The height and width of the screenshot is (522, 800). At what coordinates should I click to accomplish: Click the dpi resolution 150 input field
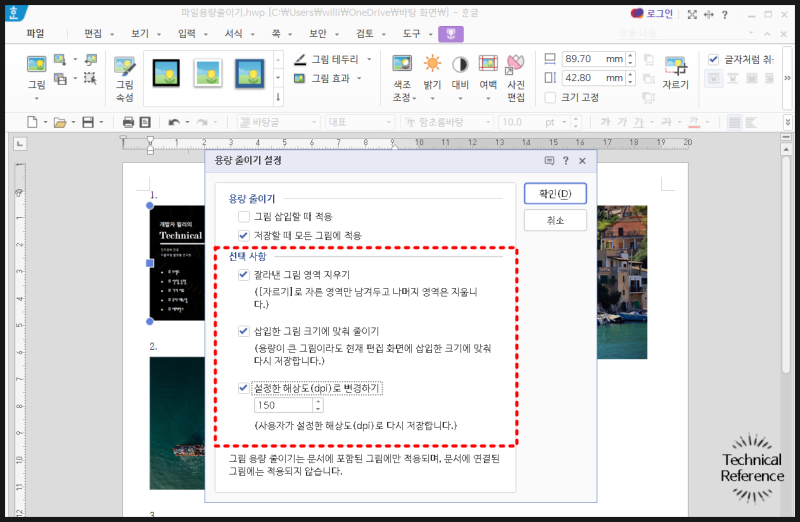pyautogui.click(x=284, y=405)
